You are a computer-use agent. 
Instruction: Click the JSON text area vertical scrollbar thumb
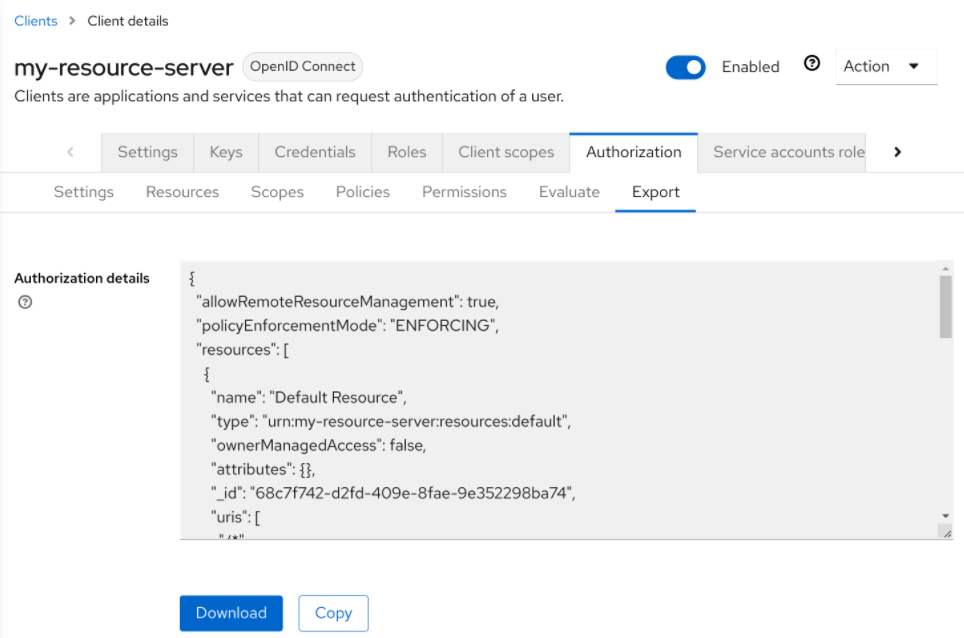pos(946,308)
